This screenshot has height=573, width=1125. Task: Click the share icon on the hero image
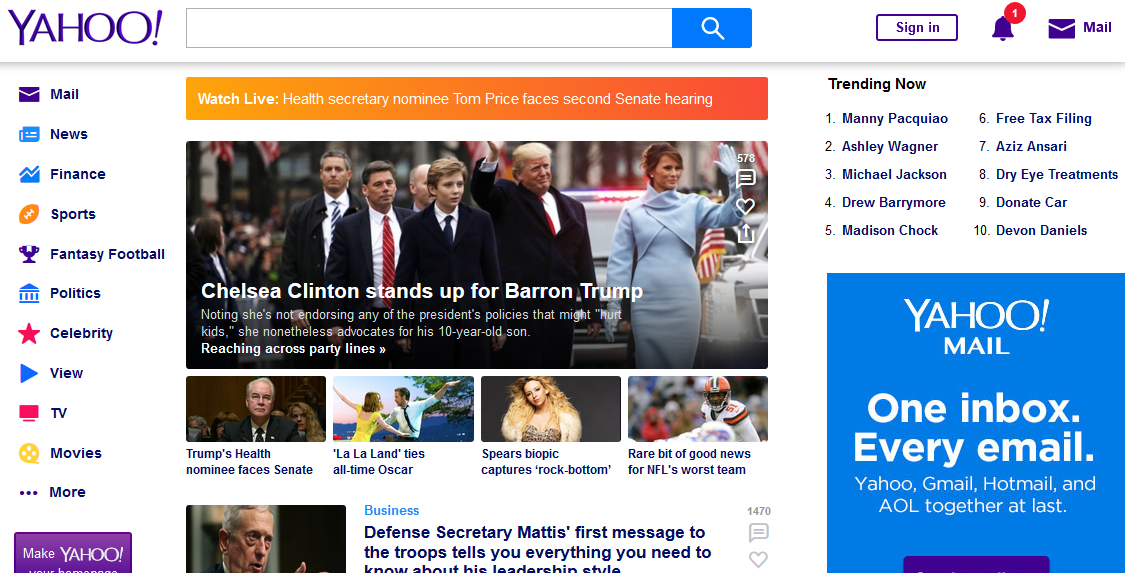tap(745, 234)
